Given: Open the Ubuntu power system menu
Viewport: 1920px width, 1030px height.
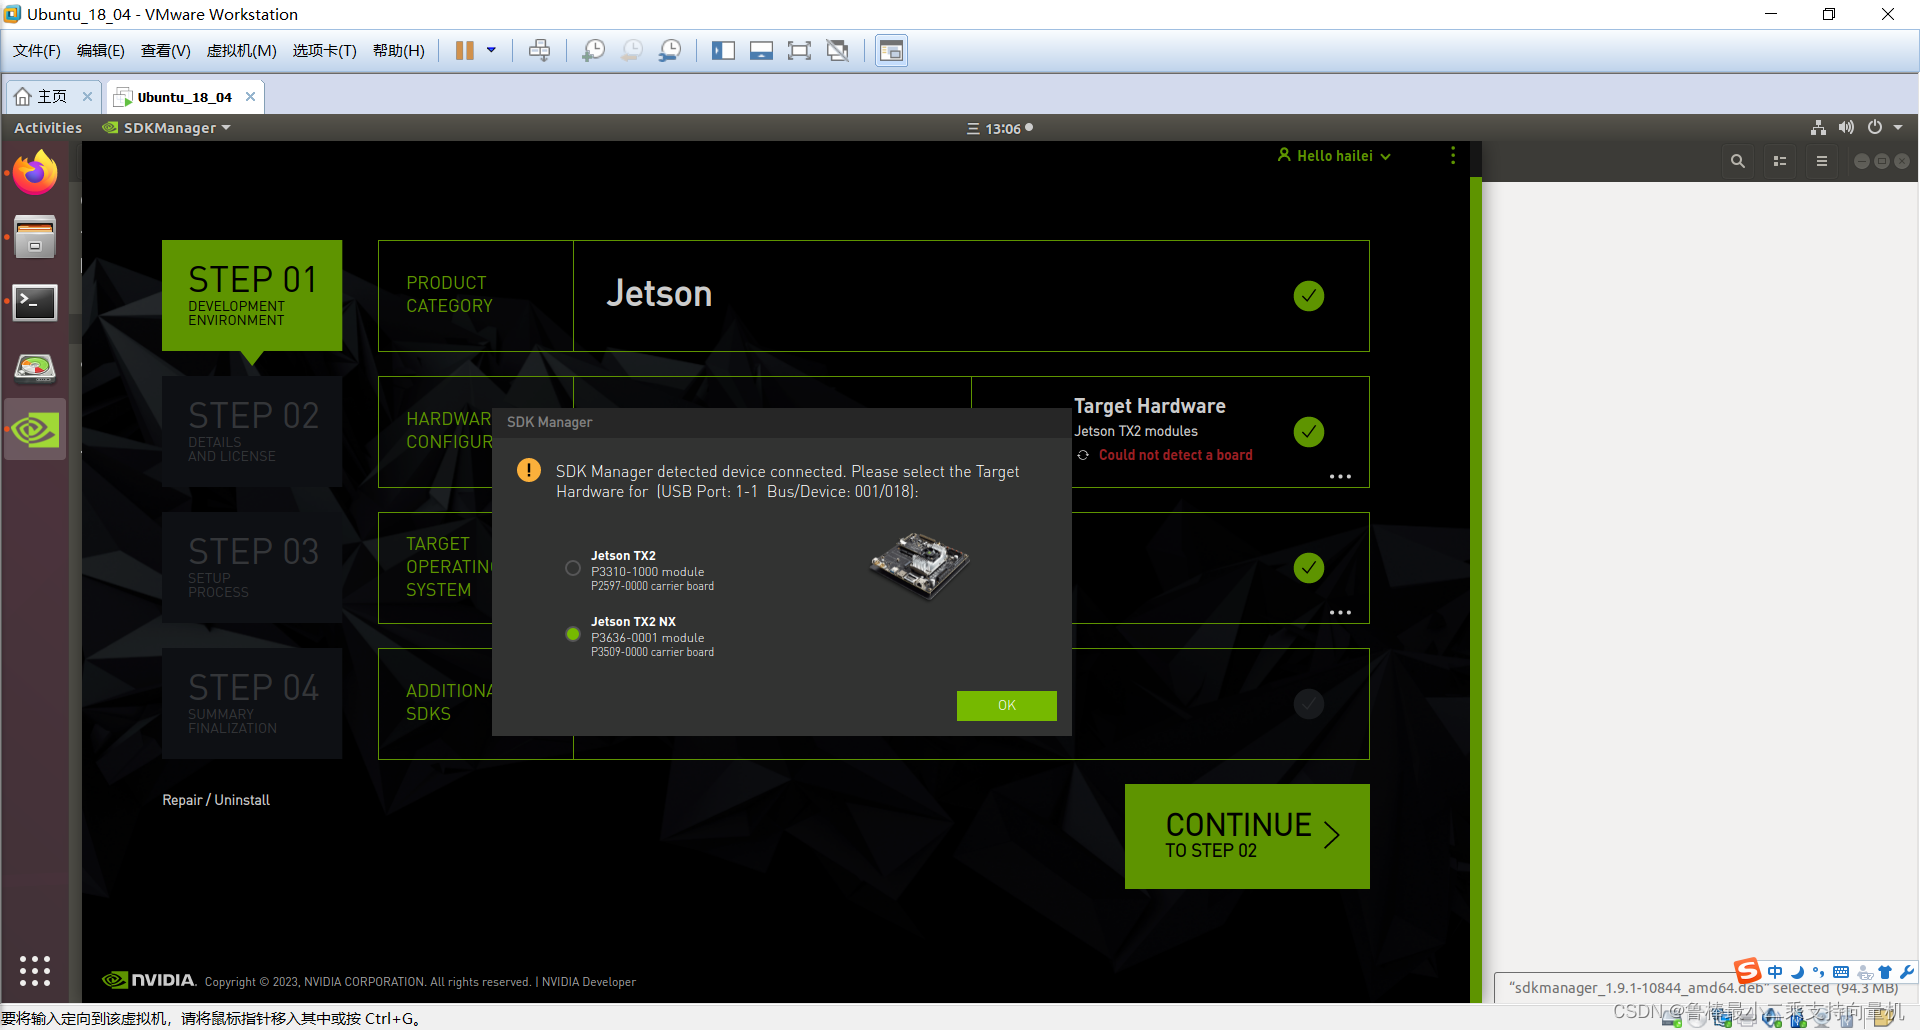Looking at the screenshot, I should (x=1884, y=128).
